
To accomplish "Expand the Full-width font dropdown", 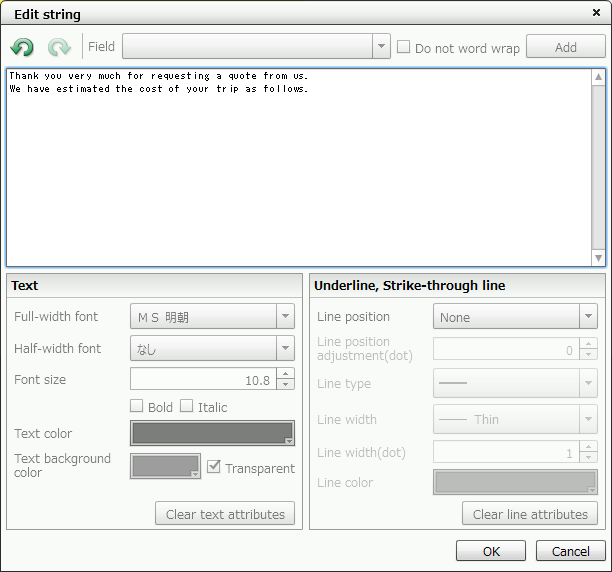I will point(286,317).
